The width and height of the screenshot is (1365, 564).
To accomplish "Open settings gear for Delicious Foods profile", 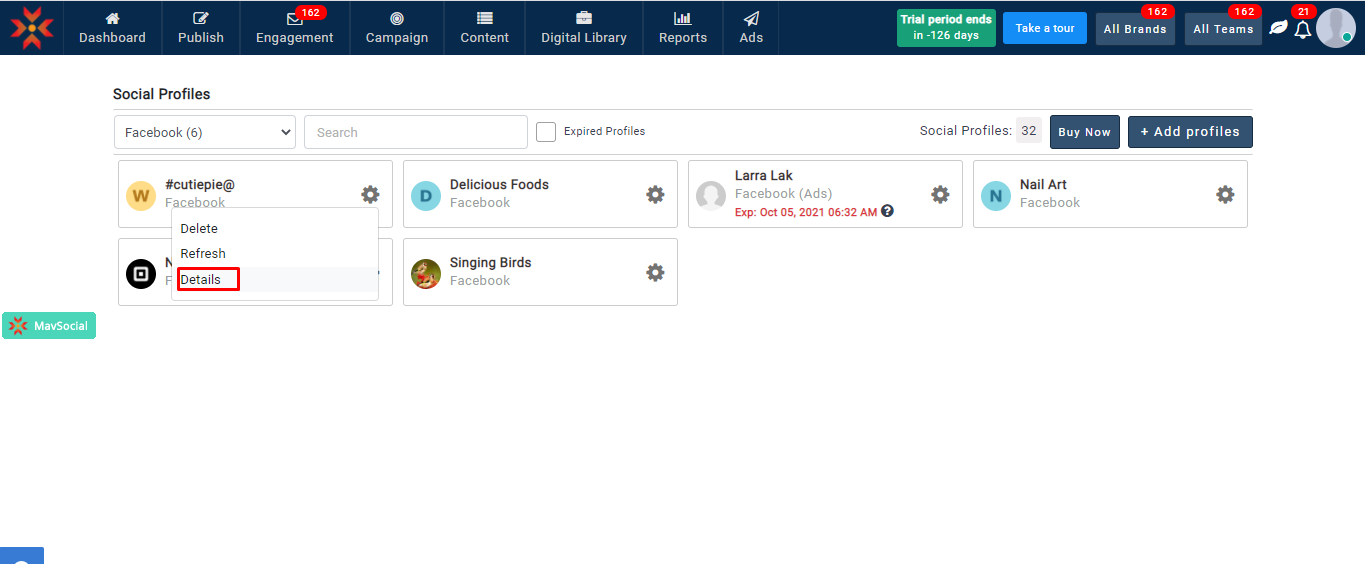I will [655, 194].
